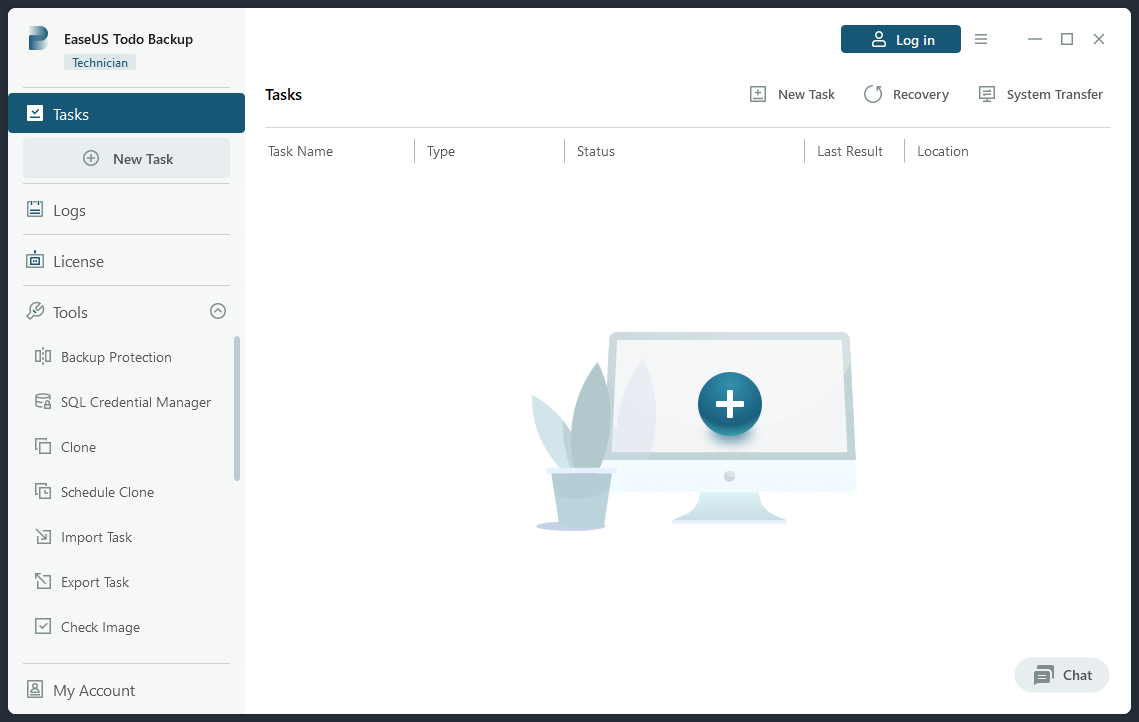This screenshot has width=1139, height=722.
Task: Switch to the Logs section
Action: pos(69,210)
